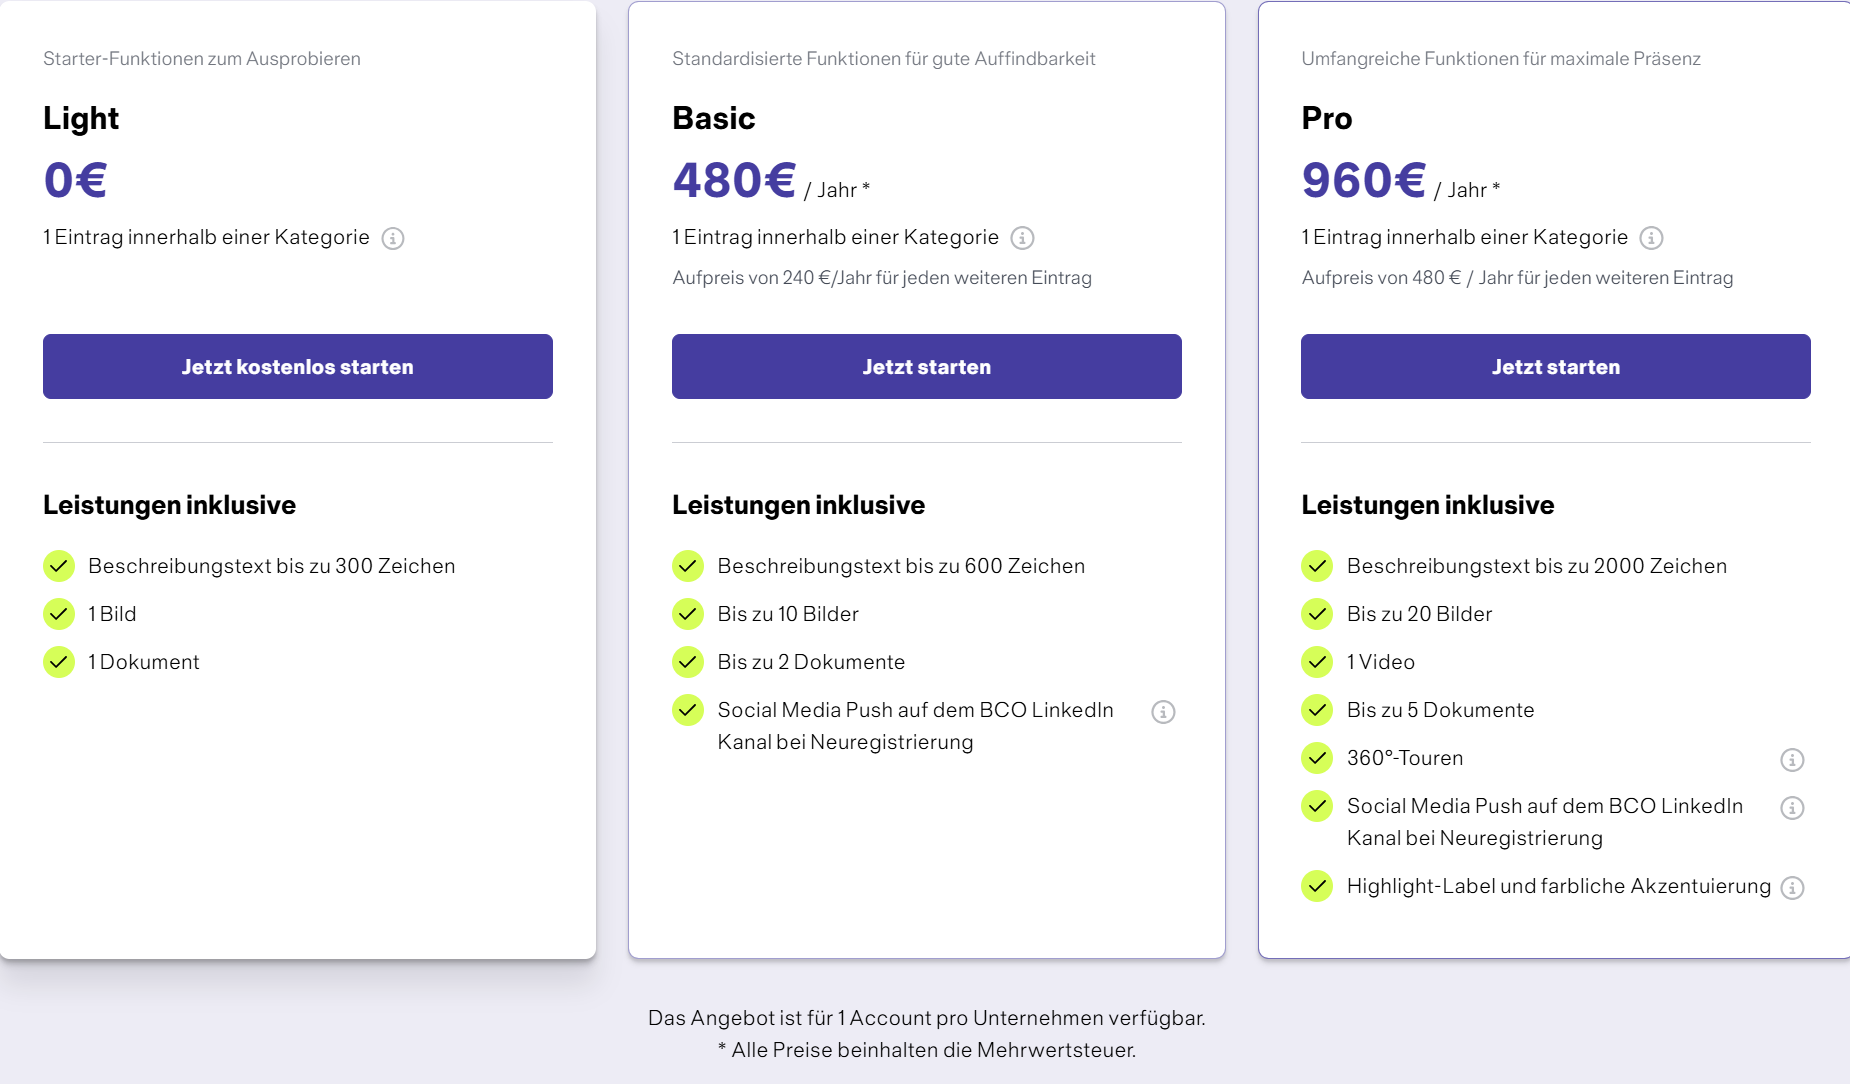Viewport: 1850px width, 1084px height.
Task: Click the asterisk footnote about Mehrwertsteuer
Action: (926, 1050)
